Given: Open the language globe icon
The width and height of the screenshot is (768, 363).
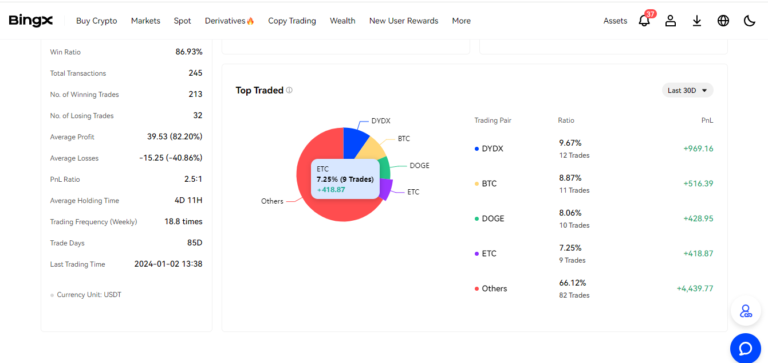Looking at the screenshot, I should [723, 21].
